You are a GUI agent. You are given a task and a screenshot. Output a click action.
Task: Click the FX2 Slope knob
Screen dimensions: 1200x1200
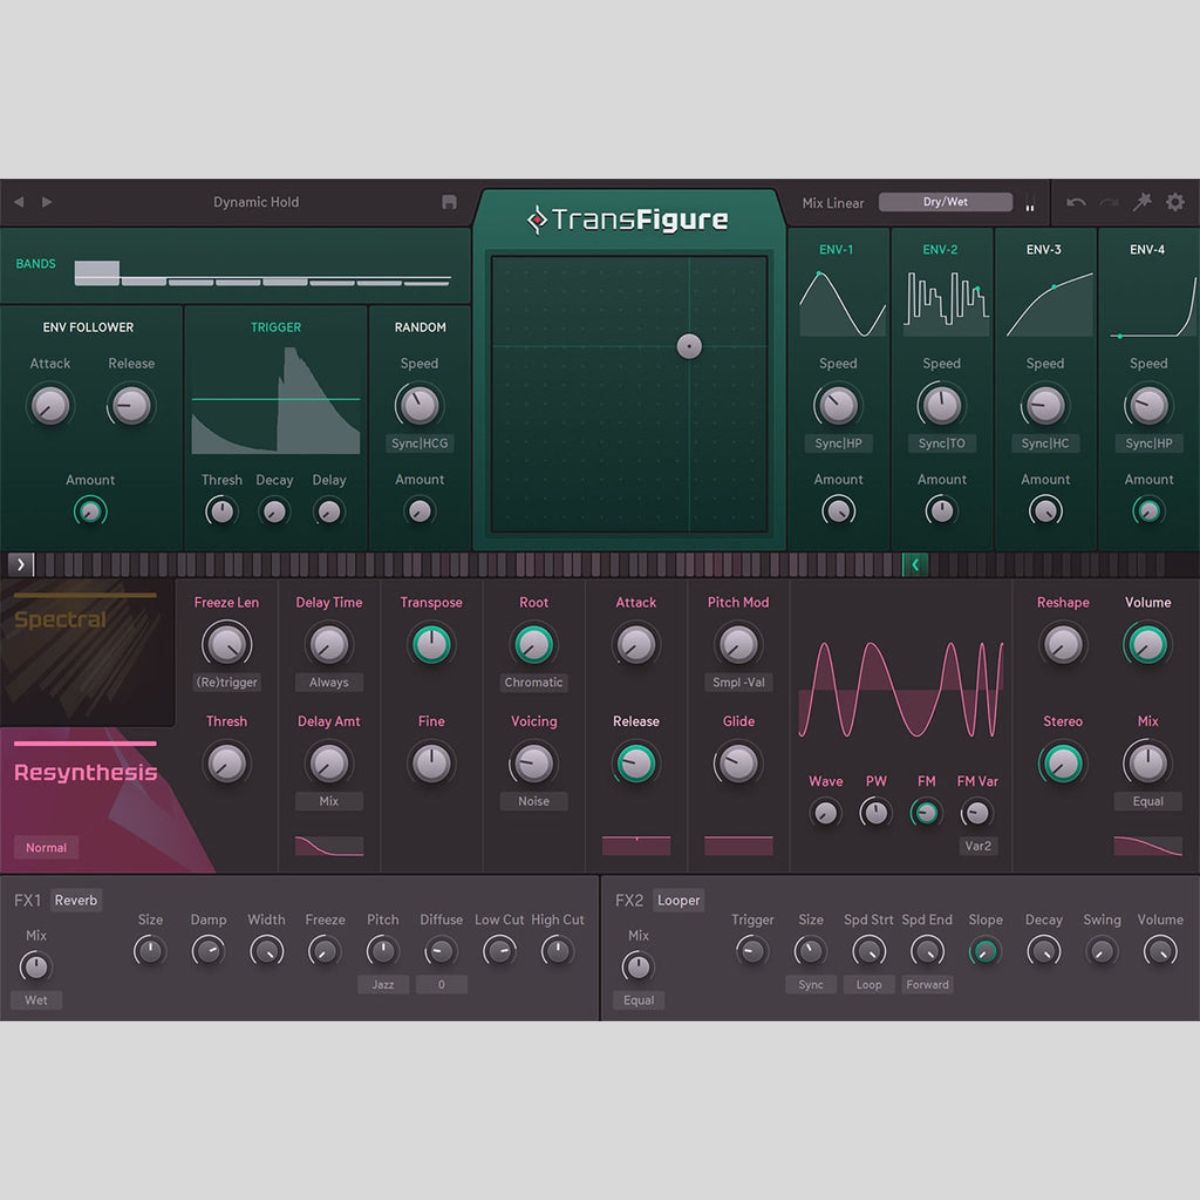tap(985, 951)
